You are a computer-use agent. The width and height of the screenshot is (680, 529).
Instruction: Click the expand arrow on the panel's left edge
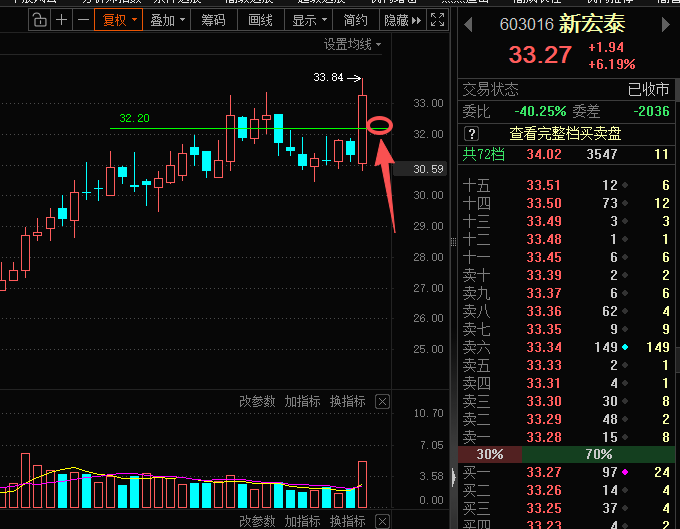click(x=454, y=477)
